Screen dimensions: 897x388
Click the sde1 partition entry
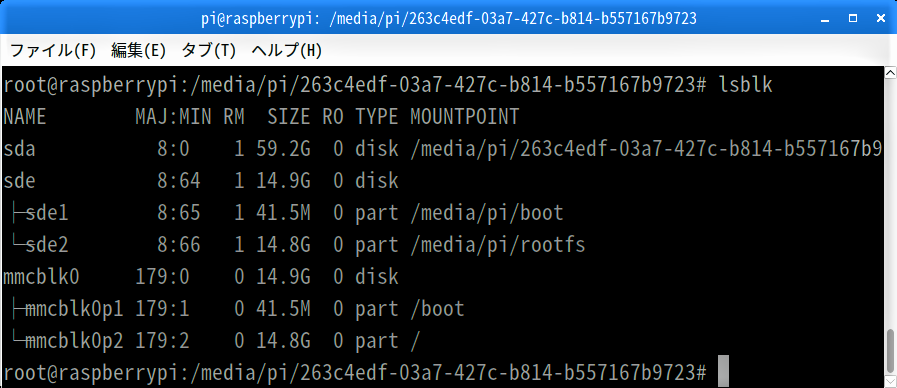pos(47,213)
